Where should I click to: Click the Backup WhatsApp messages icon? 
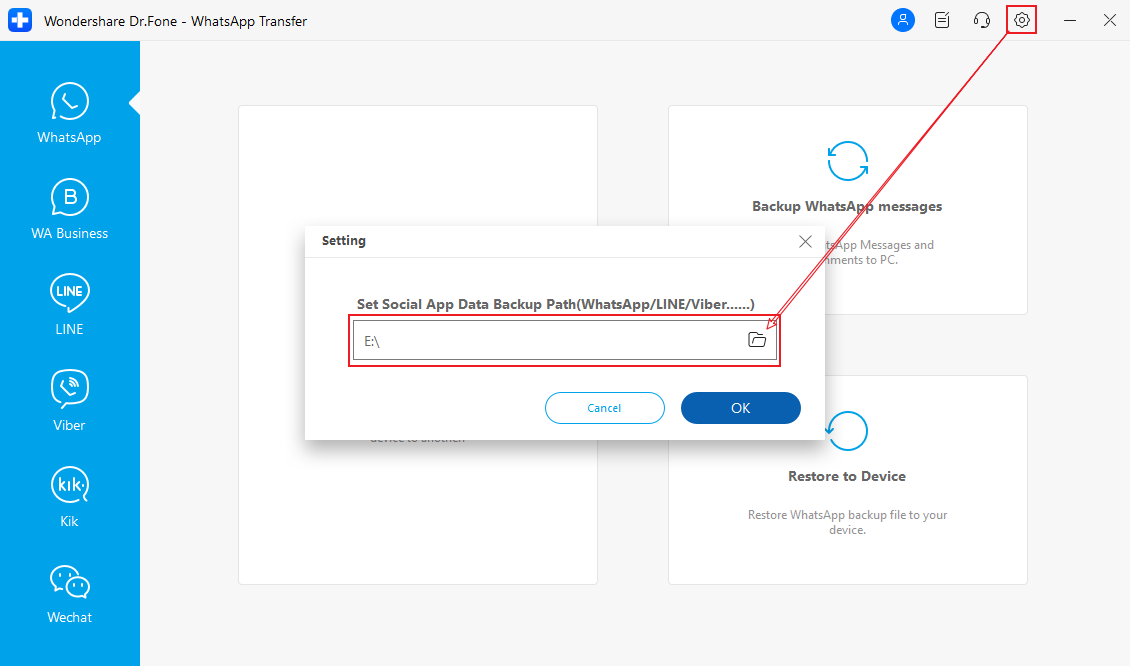(847, 160)
